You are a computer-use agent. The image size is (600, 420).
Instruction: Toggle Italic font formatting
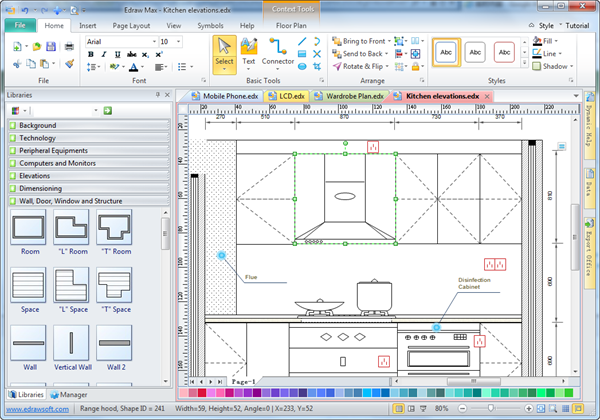pos(103,55)
